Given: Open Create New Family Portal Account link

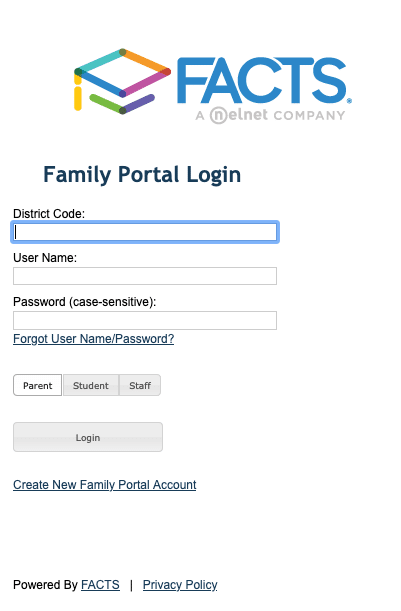Looking at the screenshot, I should [104, 485].
